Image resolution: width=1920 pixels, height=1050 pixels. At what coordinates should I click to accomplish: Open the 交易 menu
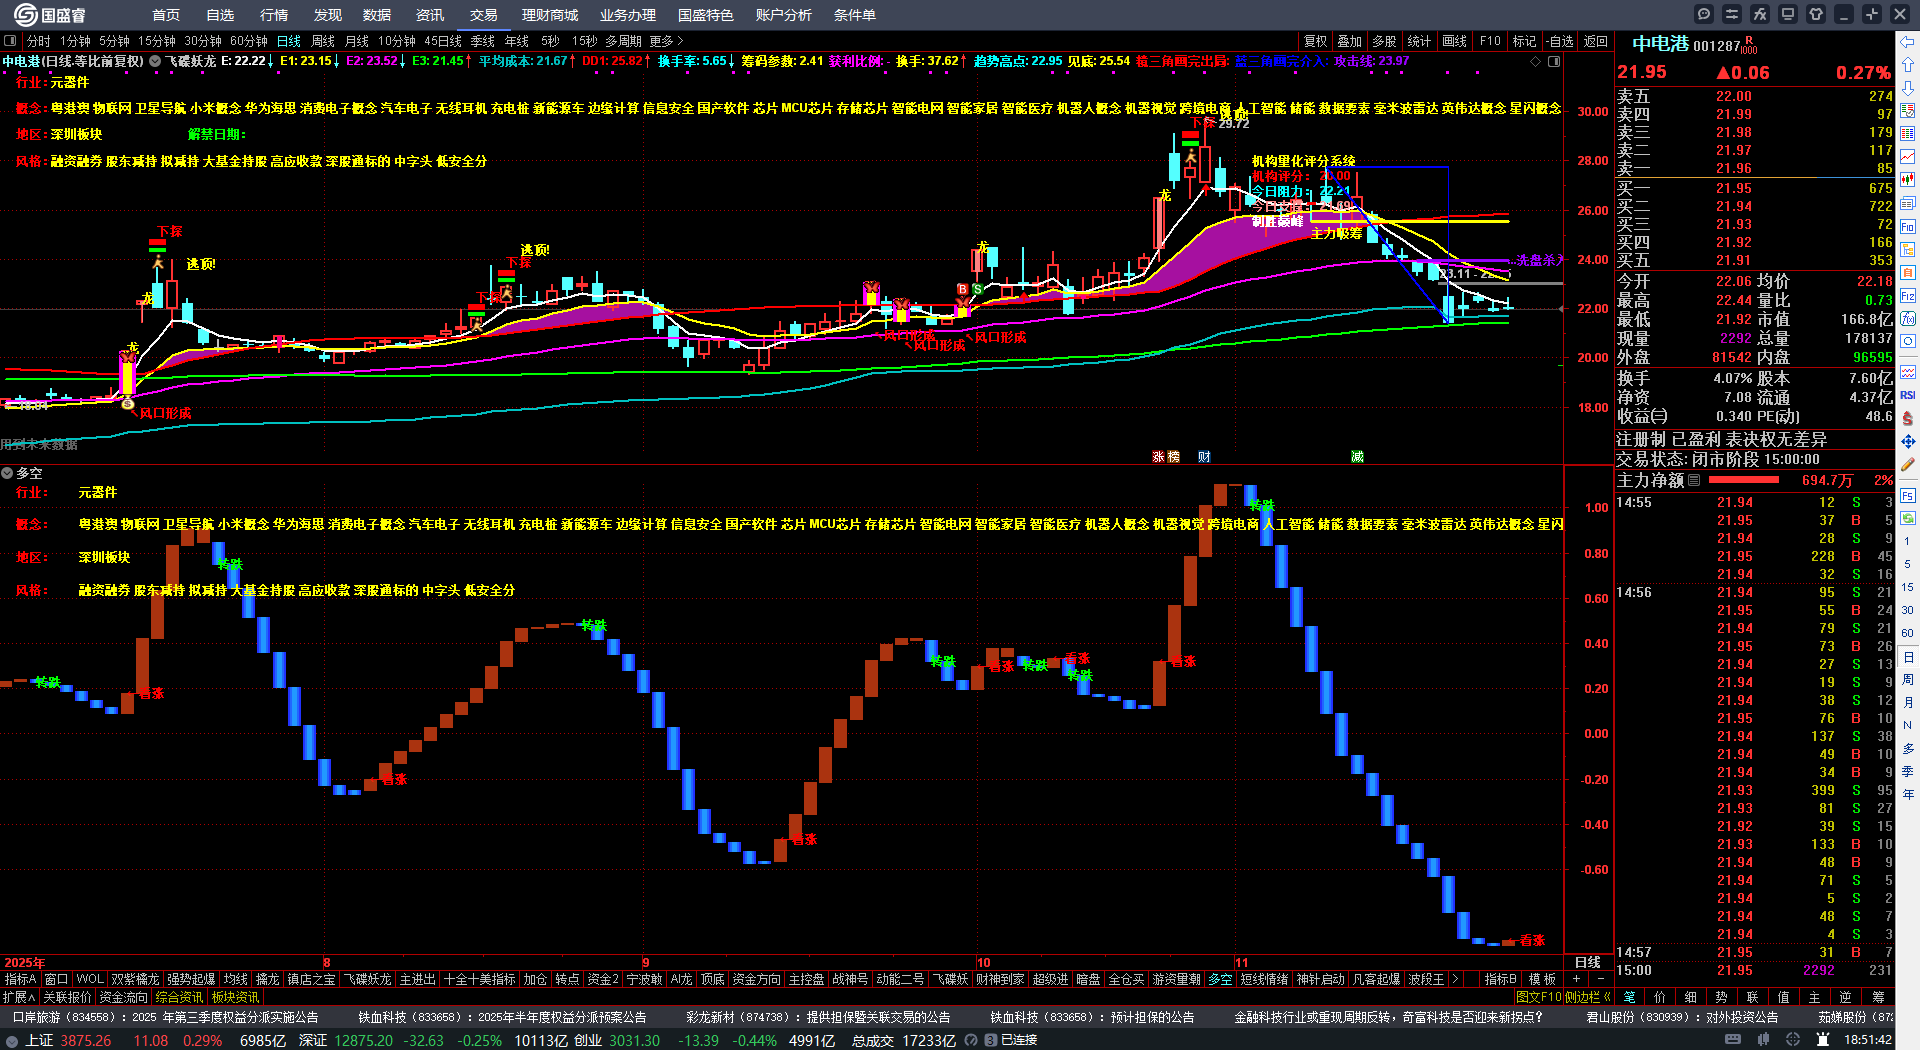tap(484, 15)
